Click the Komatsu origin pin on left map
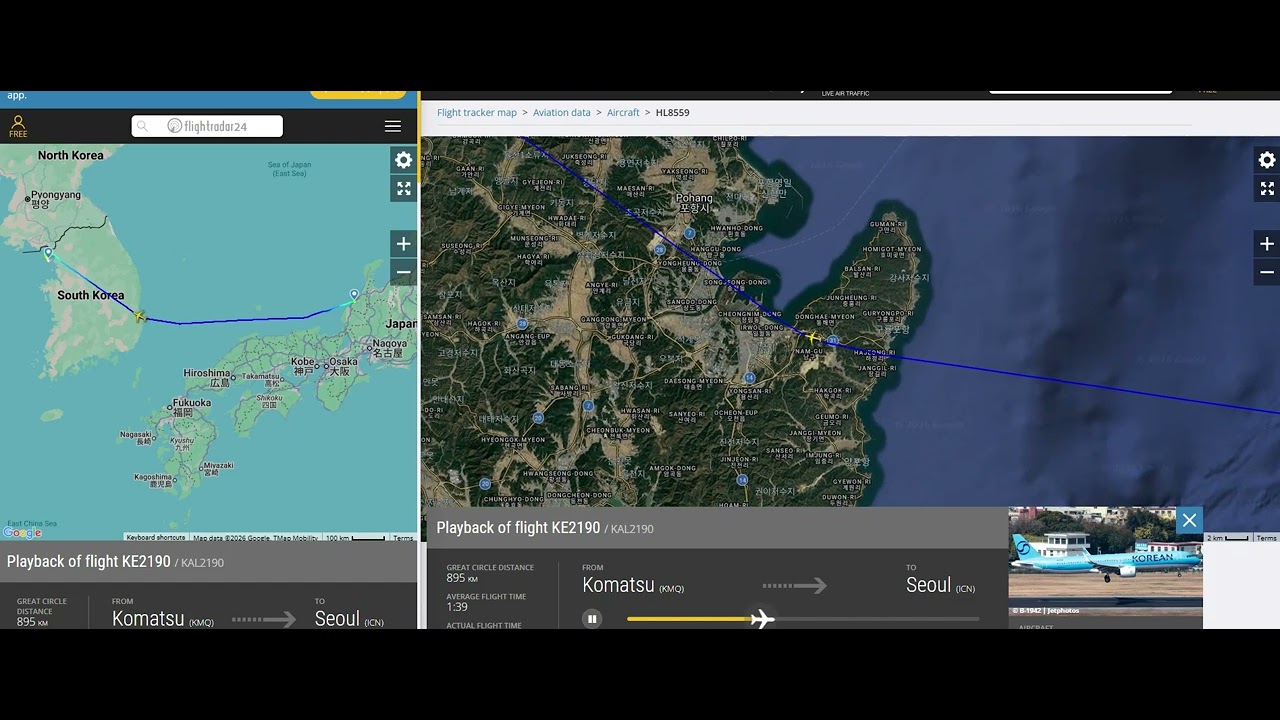Screen dimensions: 1280x720 [x=354, y=295]
